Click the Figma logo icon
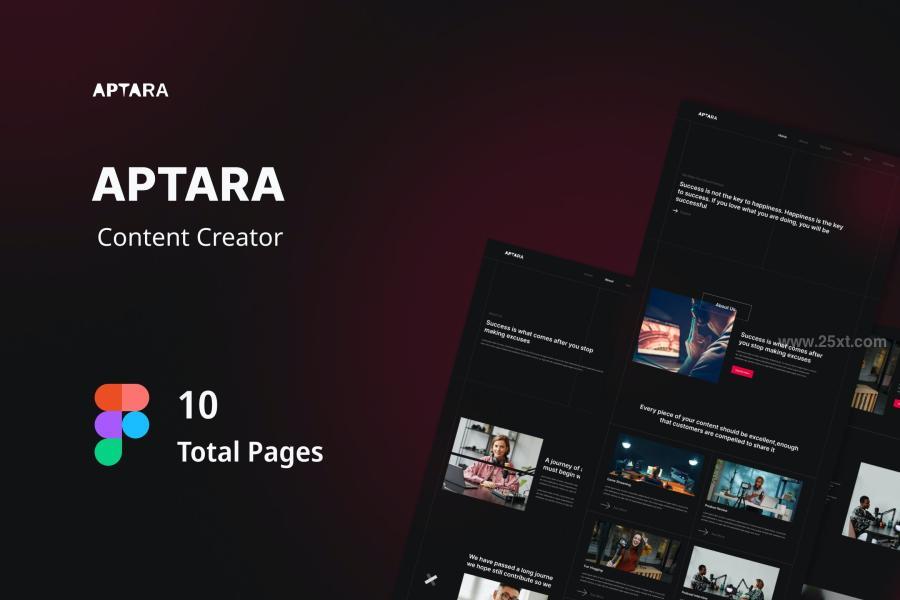Screen dimensions: 900x600 click(122, 424)
